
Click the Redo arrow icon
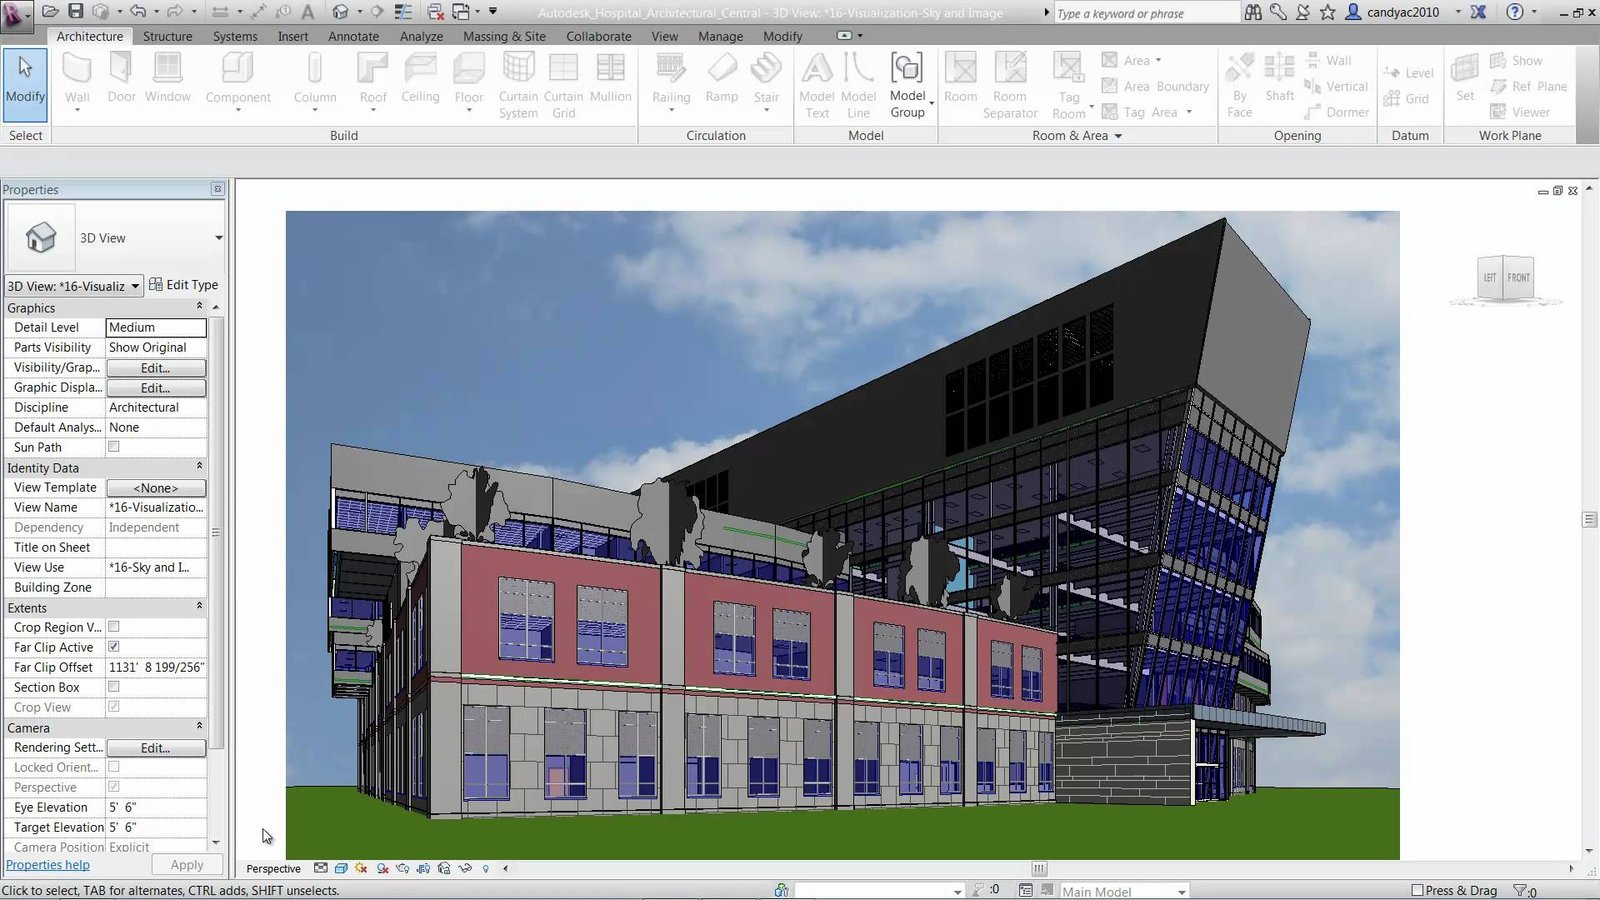[175, 11]
